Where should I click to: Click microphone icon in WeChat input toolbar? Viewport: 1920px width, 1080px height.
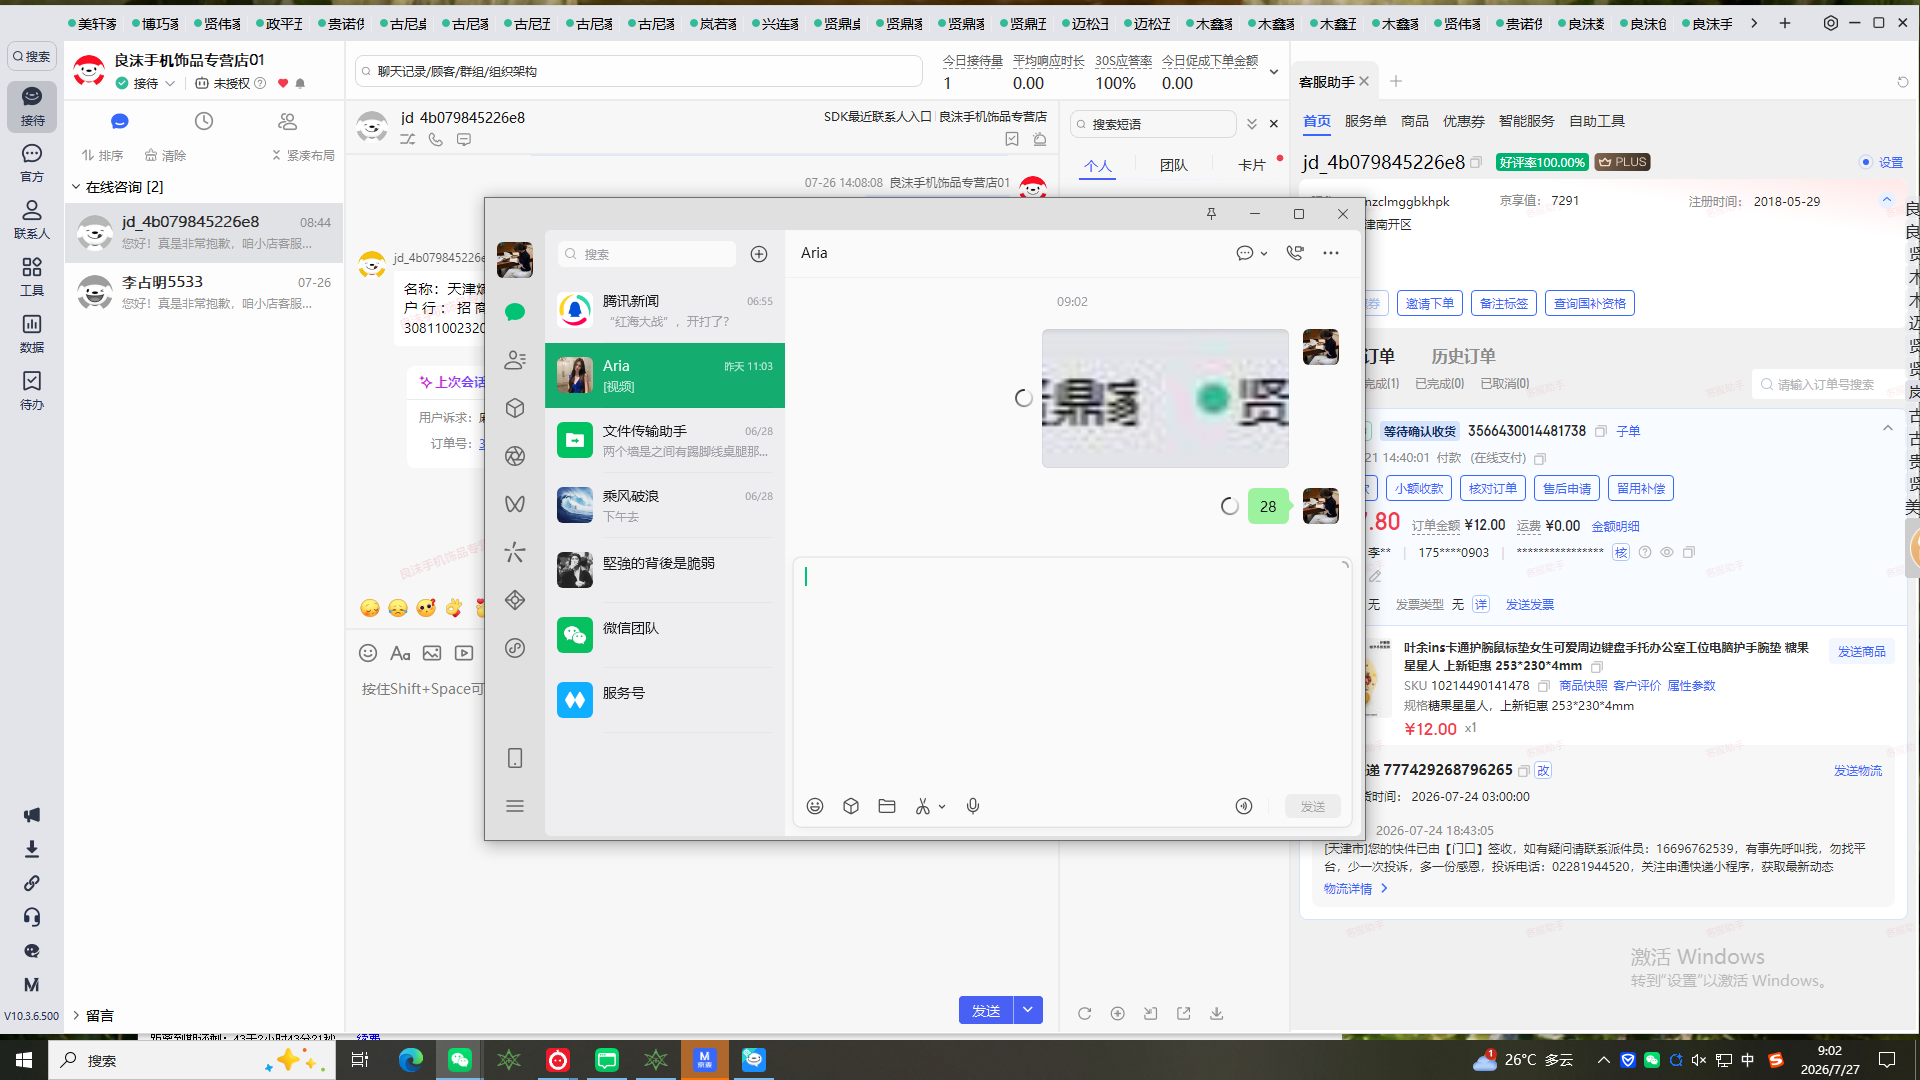pyautogui.click(x=973, y=806)
